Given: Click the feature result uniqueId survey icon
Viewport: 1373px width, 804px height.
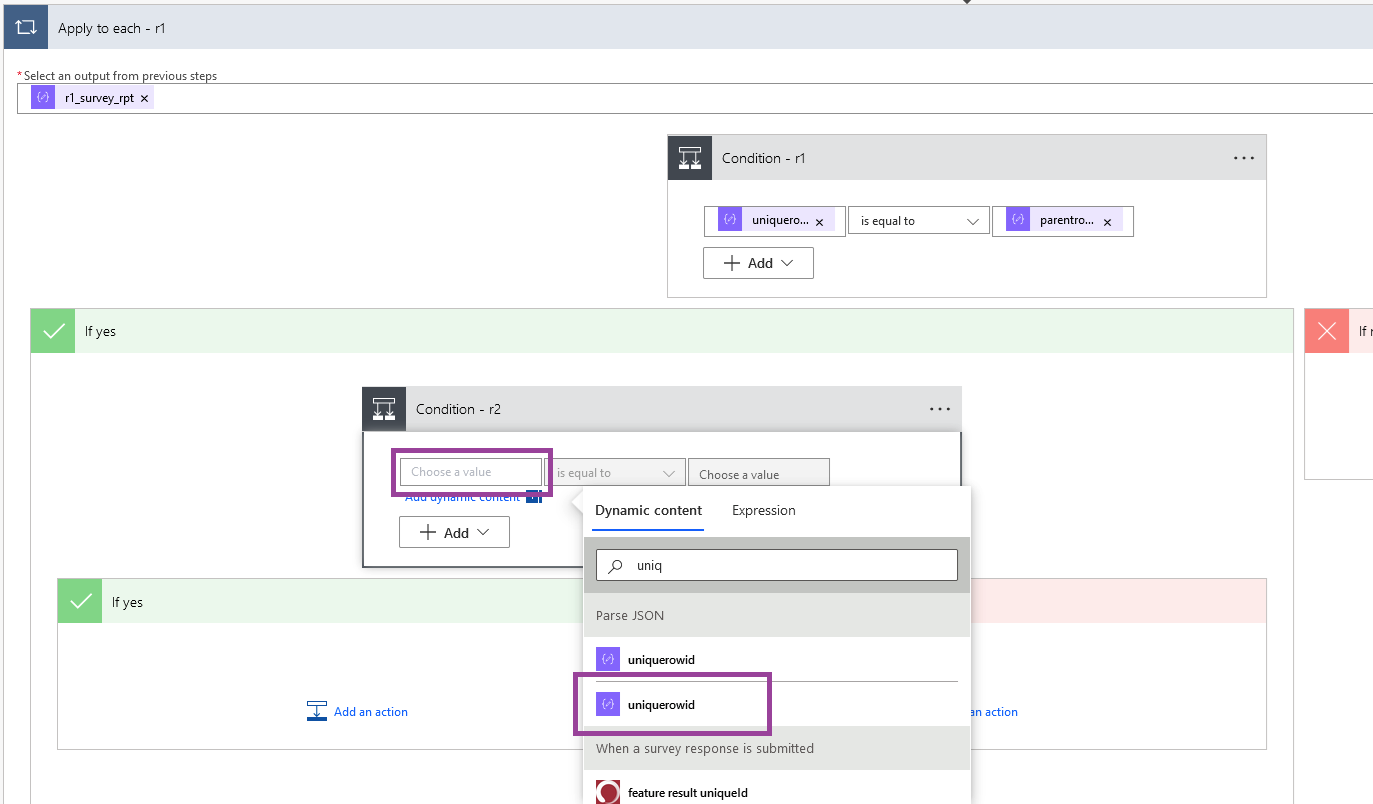Looking at the screenshot, I should 607,791.
